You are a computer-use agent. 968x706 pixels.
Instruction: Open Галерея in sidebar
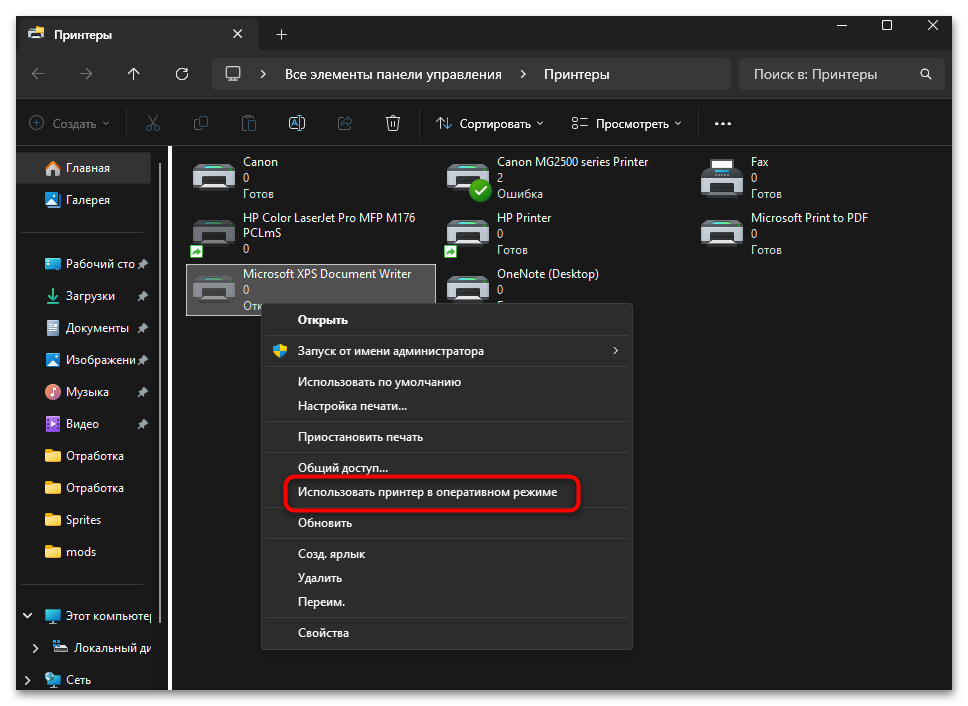point(84,200)
